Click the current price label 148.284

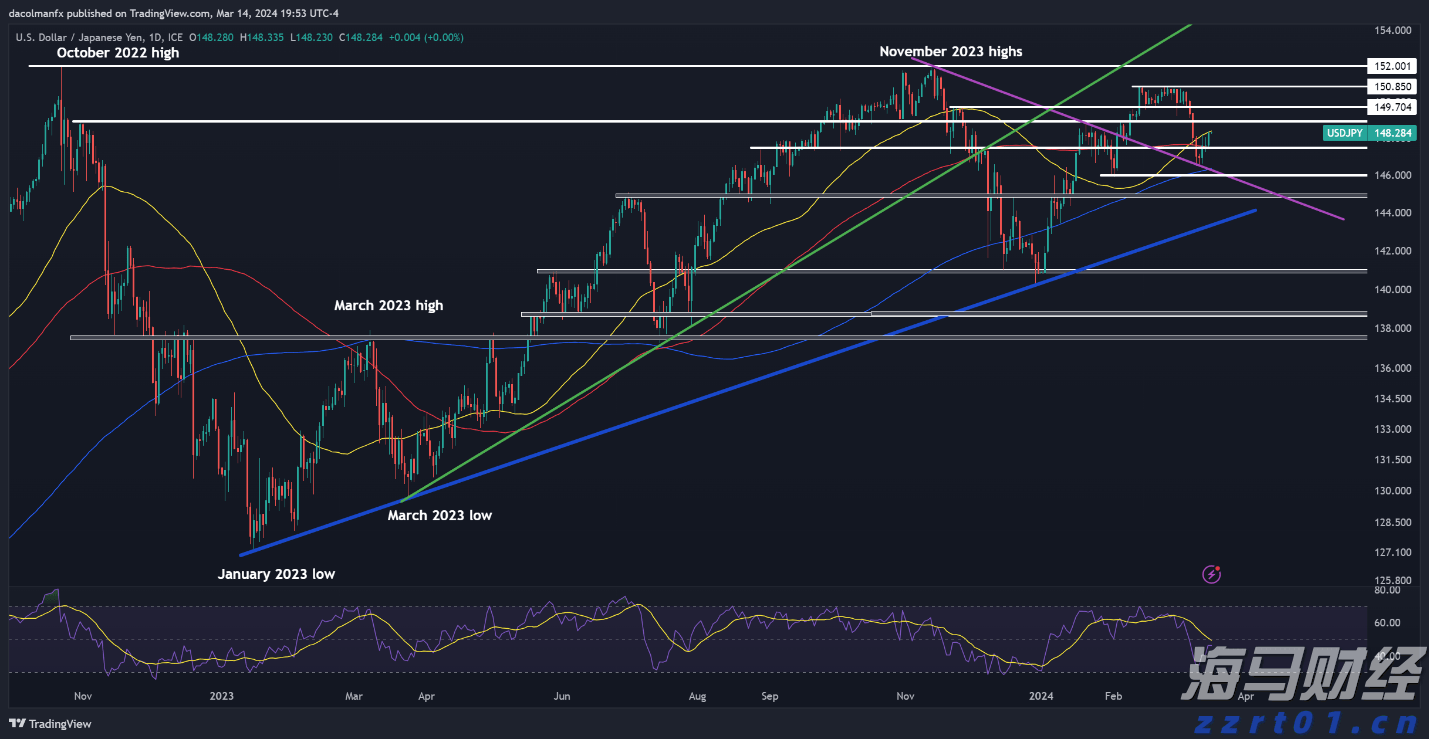[x=1392, y=133]
